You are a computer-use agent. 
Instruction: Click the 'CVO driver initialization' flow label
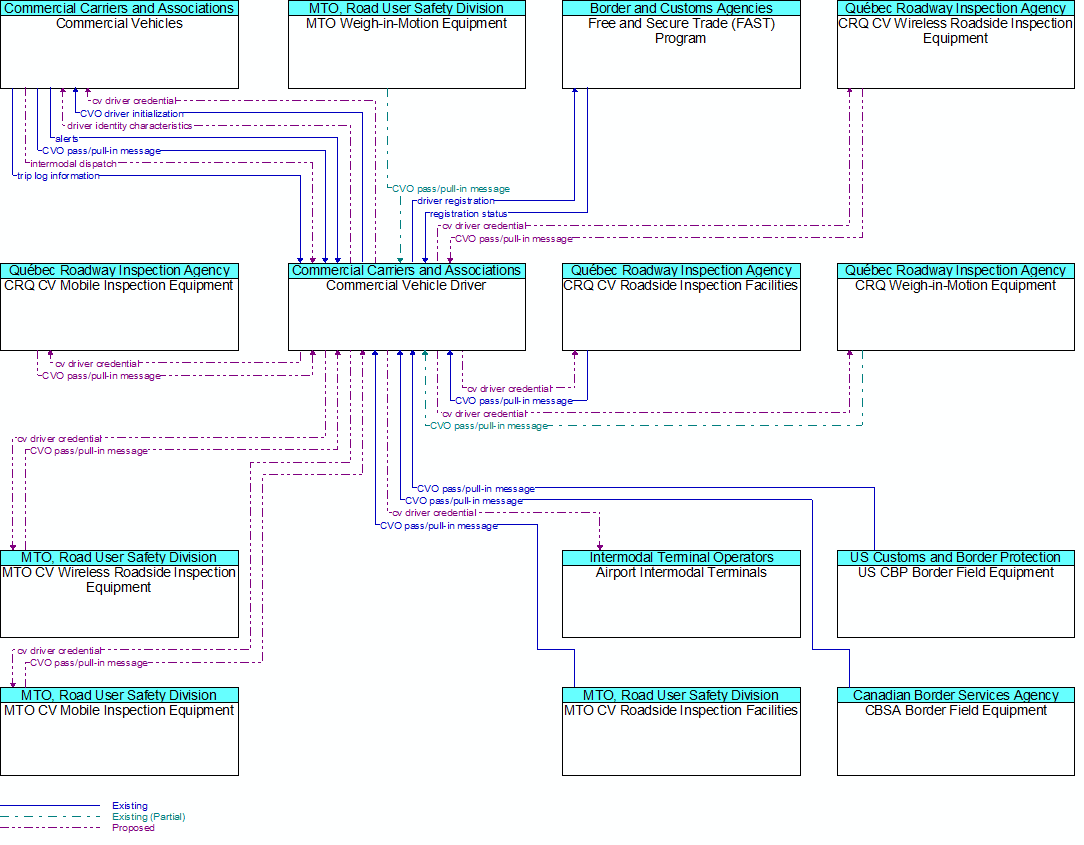click(x=132, y=113)
